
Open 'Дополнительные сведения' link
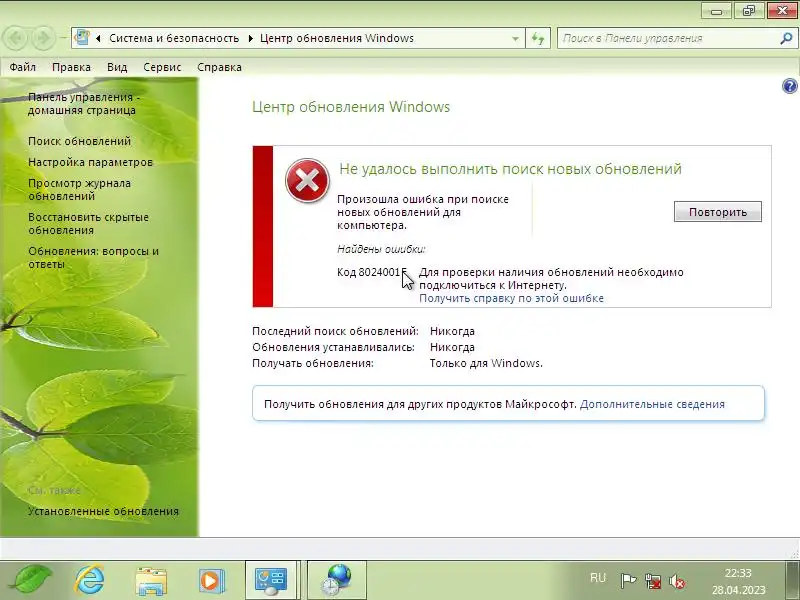coord(652,404)
